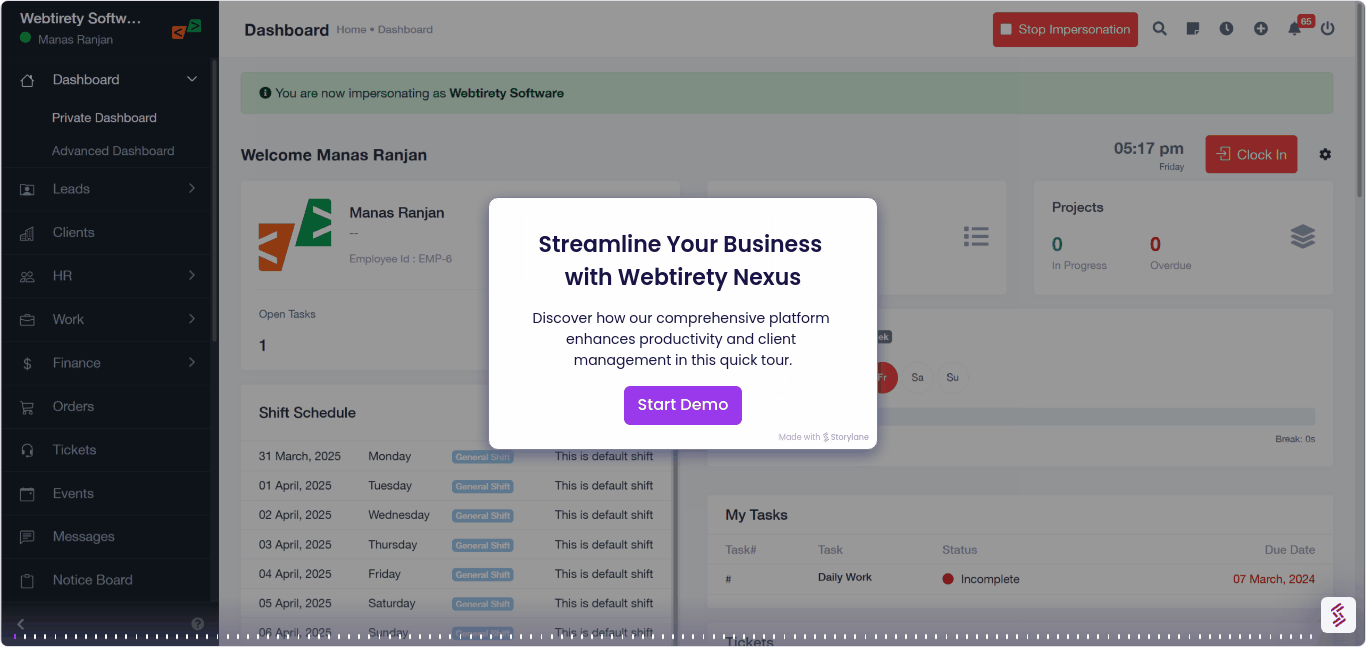Open Tickets menu item
Image resolution: width=1366 pixels, height=647 pixels.
pyautogui.click(x=75, y=450)
